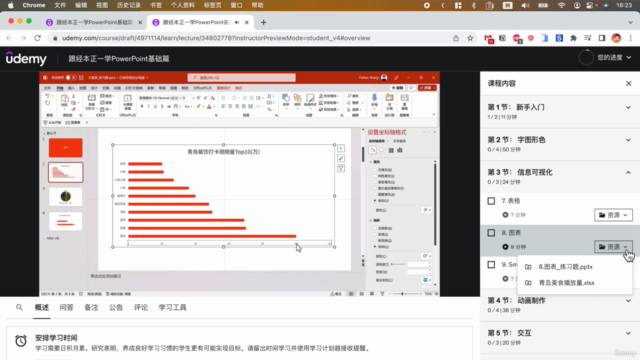Open a new tab with plus button
The image size is (640, 360).
point(263,22)
